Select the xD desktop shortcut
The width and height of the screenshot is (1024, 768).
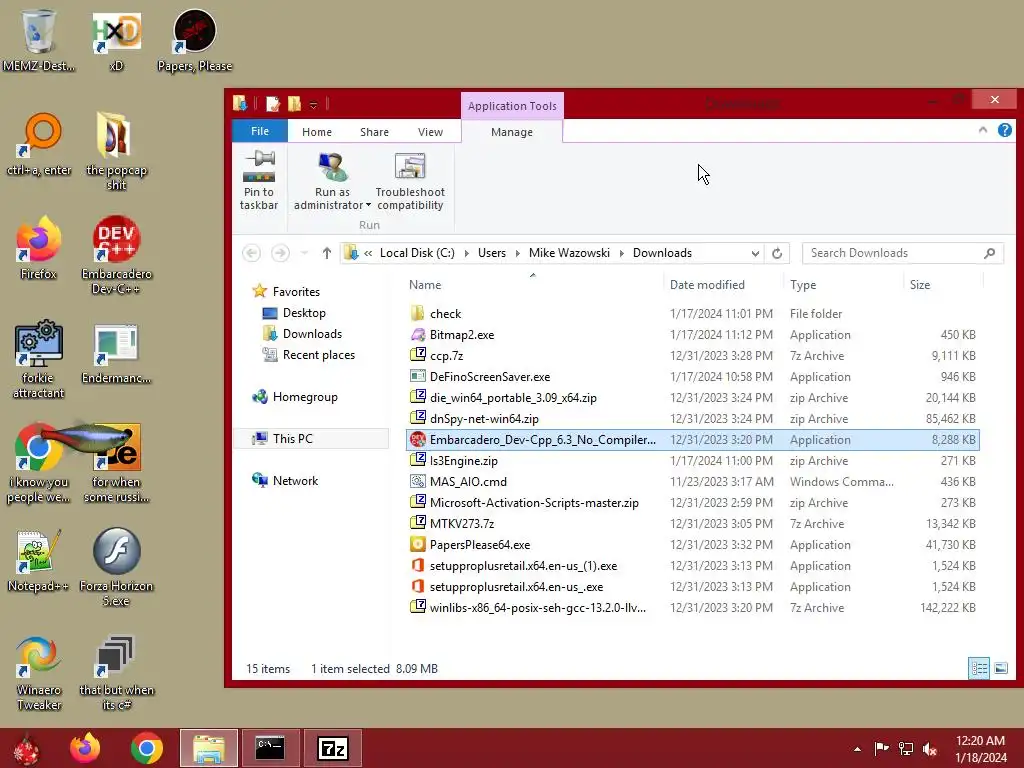pyautogui.click(x=116, y=40)
